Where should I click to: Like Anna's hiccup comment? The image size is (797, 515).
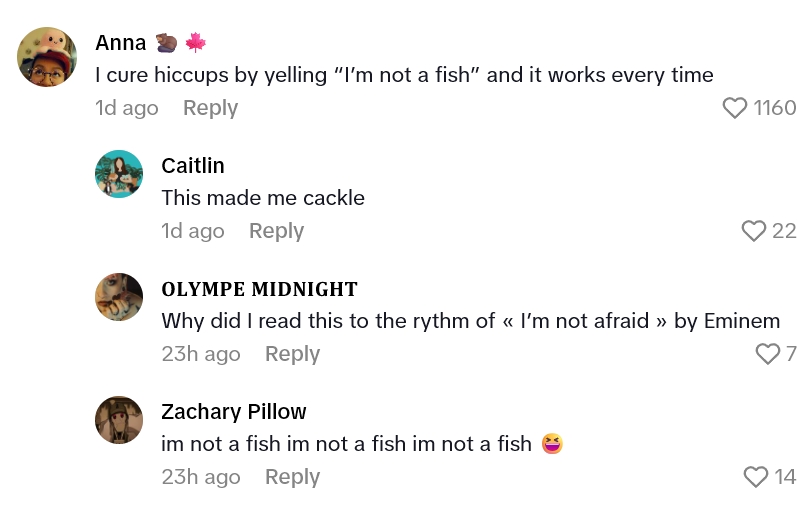(735, 108)
